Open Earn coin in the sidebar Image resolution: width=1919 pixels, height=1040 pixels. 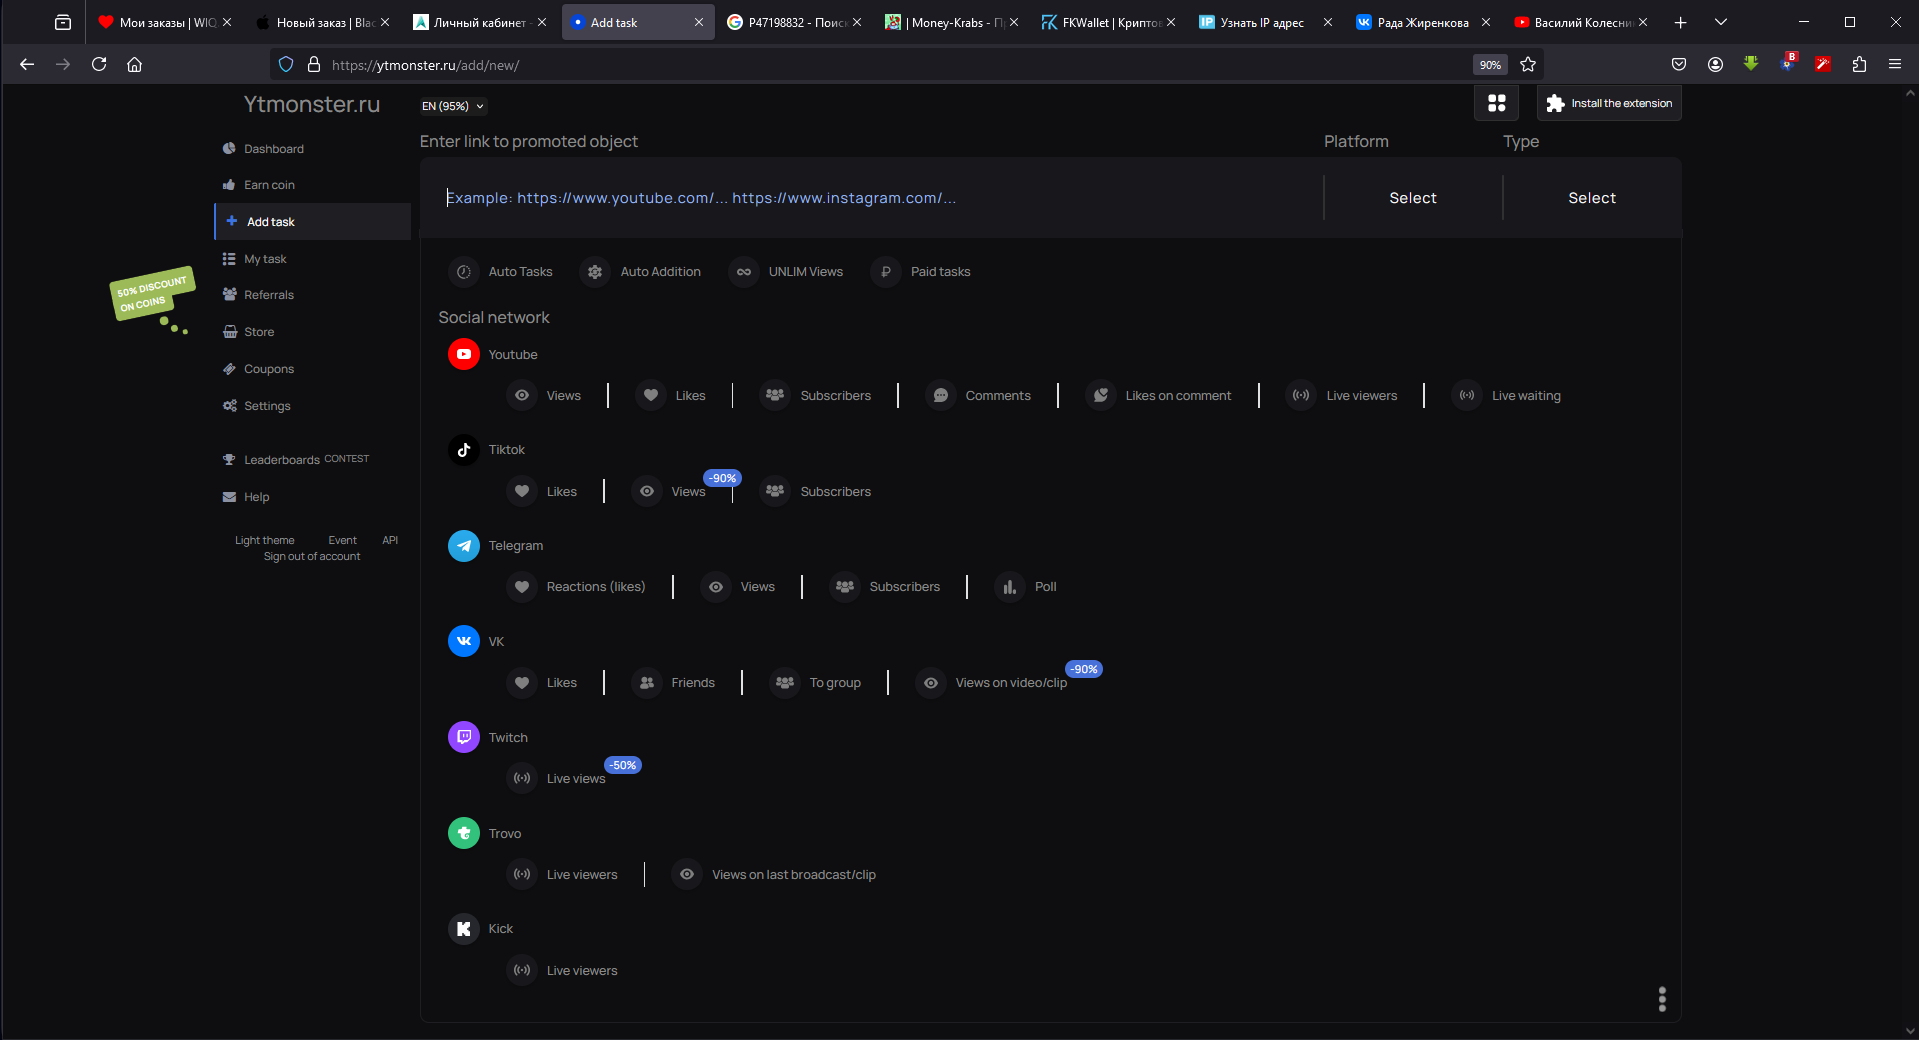(269, 185)
